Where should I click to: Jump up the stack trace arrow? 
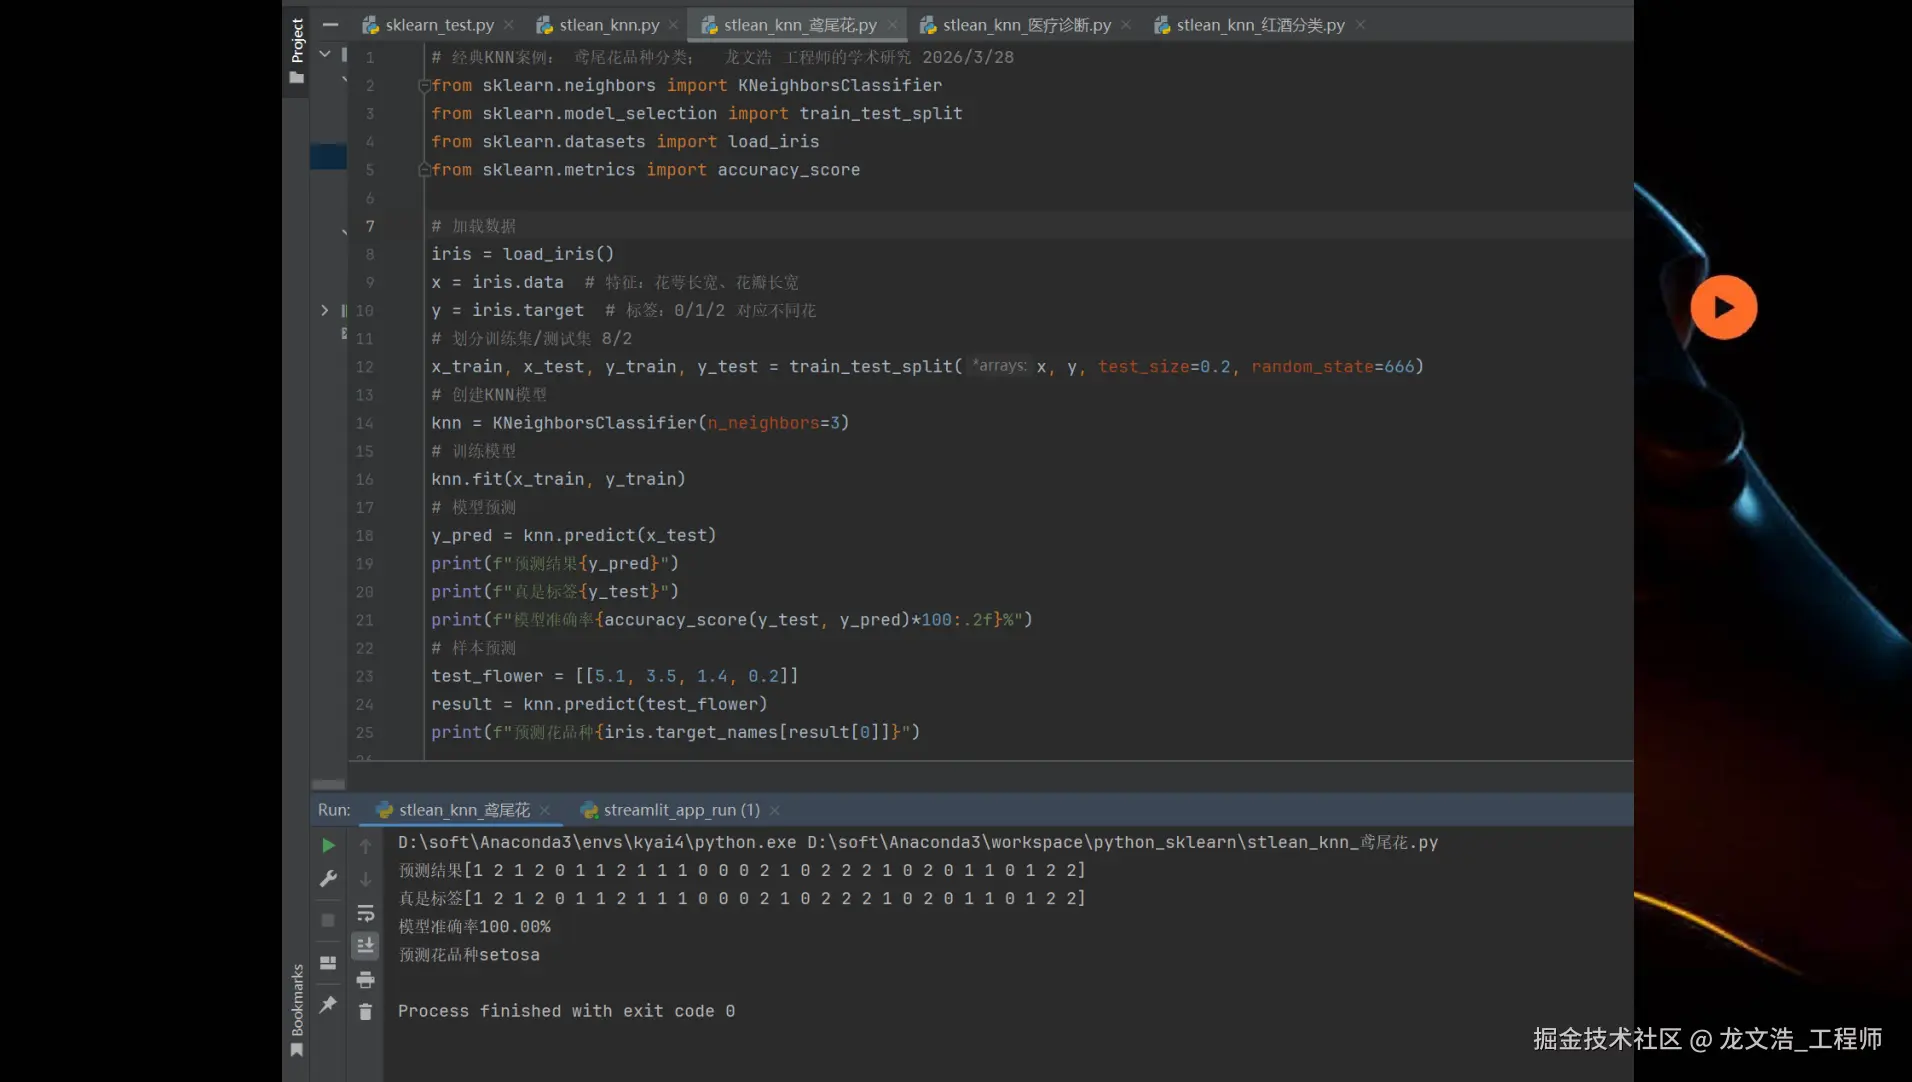coord(366,846)
